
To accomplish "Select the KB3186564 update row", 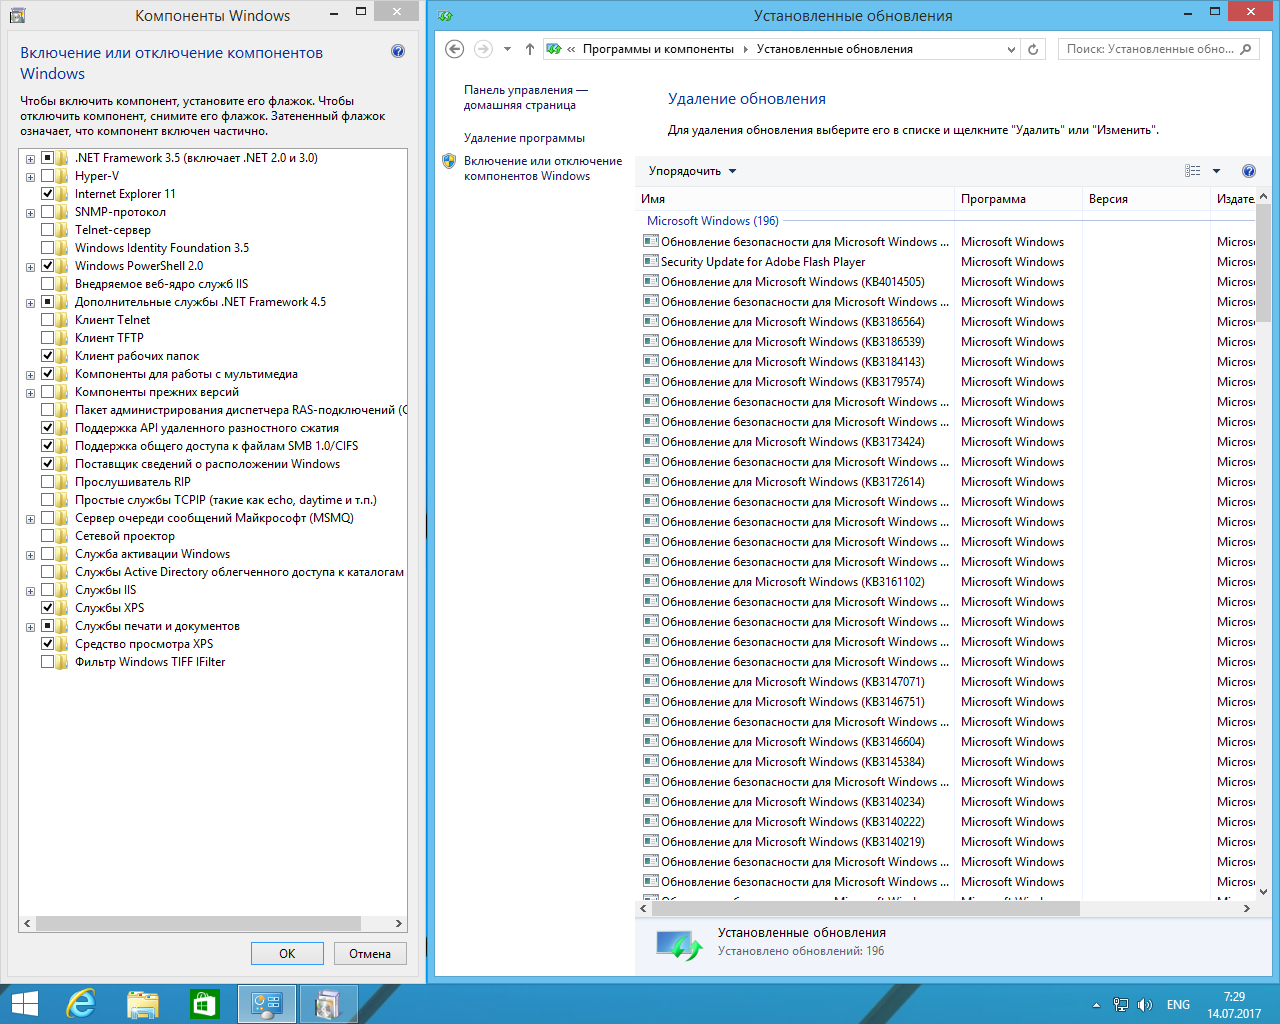I will pyautogui.click(x=945, y=322).
